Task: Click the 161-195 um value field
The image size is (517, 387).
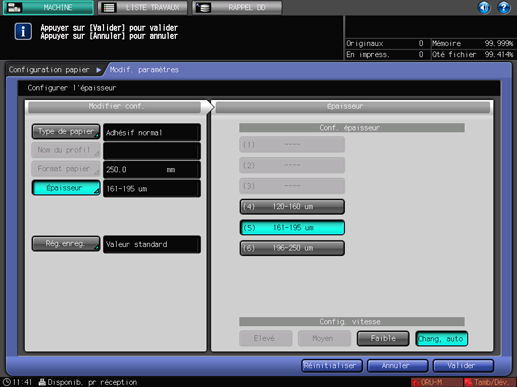Action: (x=152, y=189)
